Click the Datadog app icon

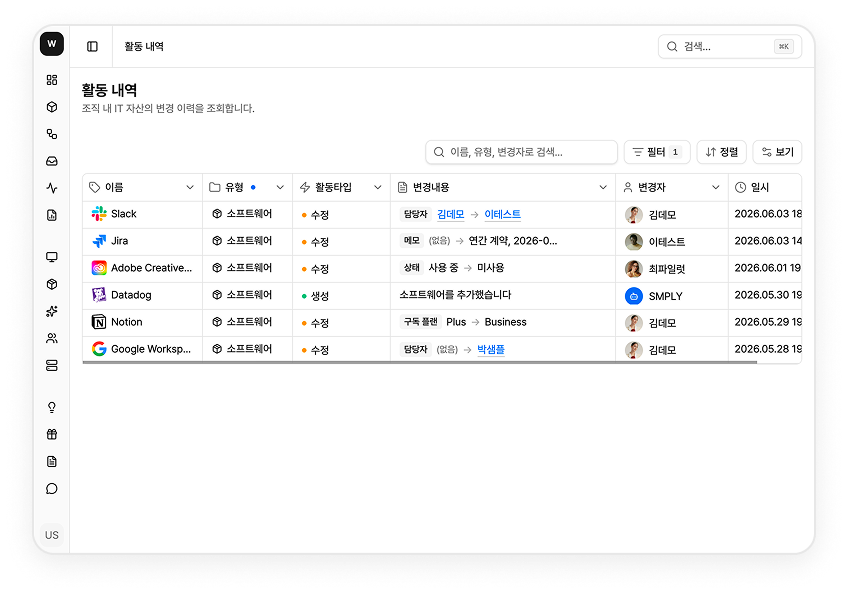99,295
